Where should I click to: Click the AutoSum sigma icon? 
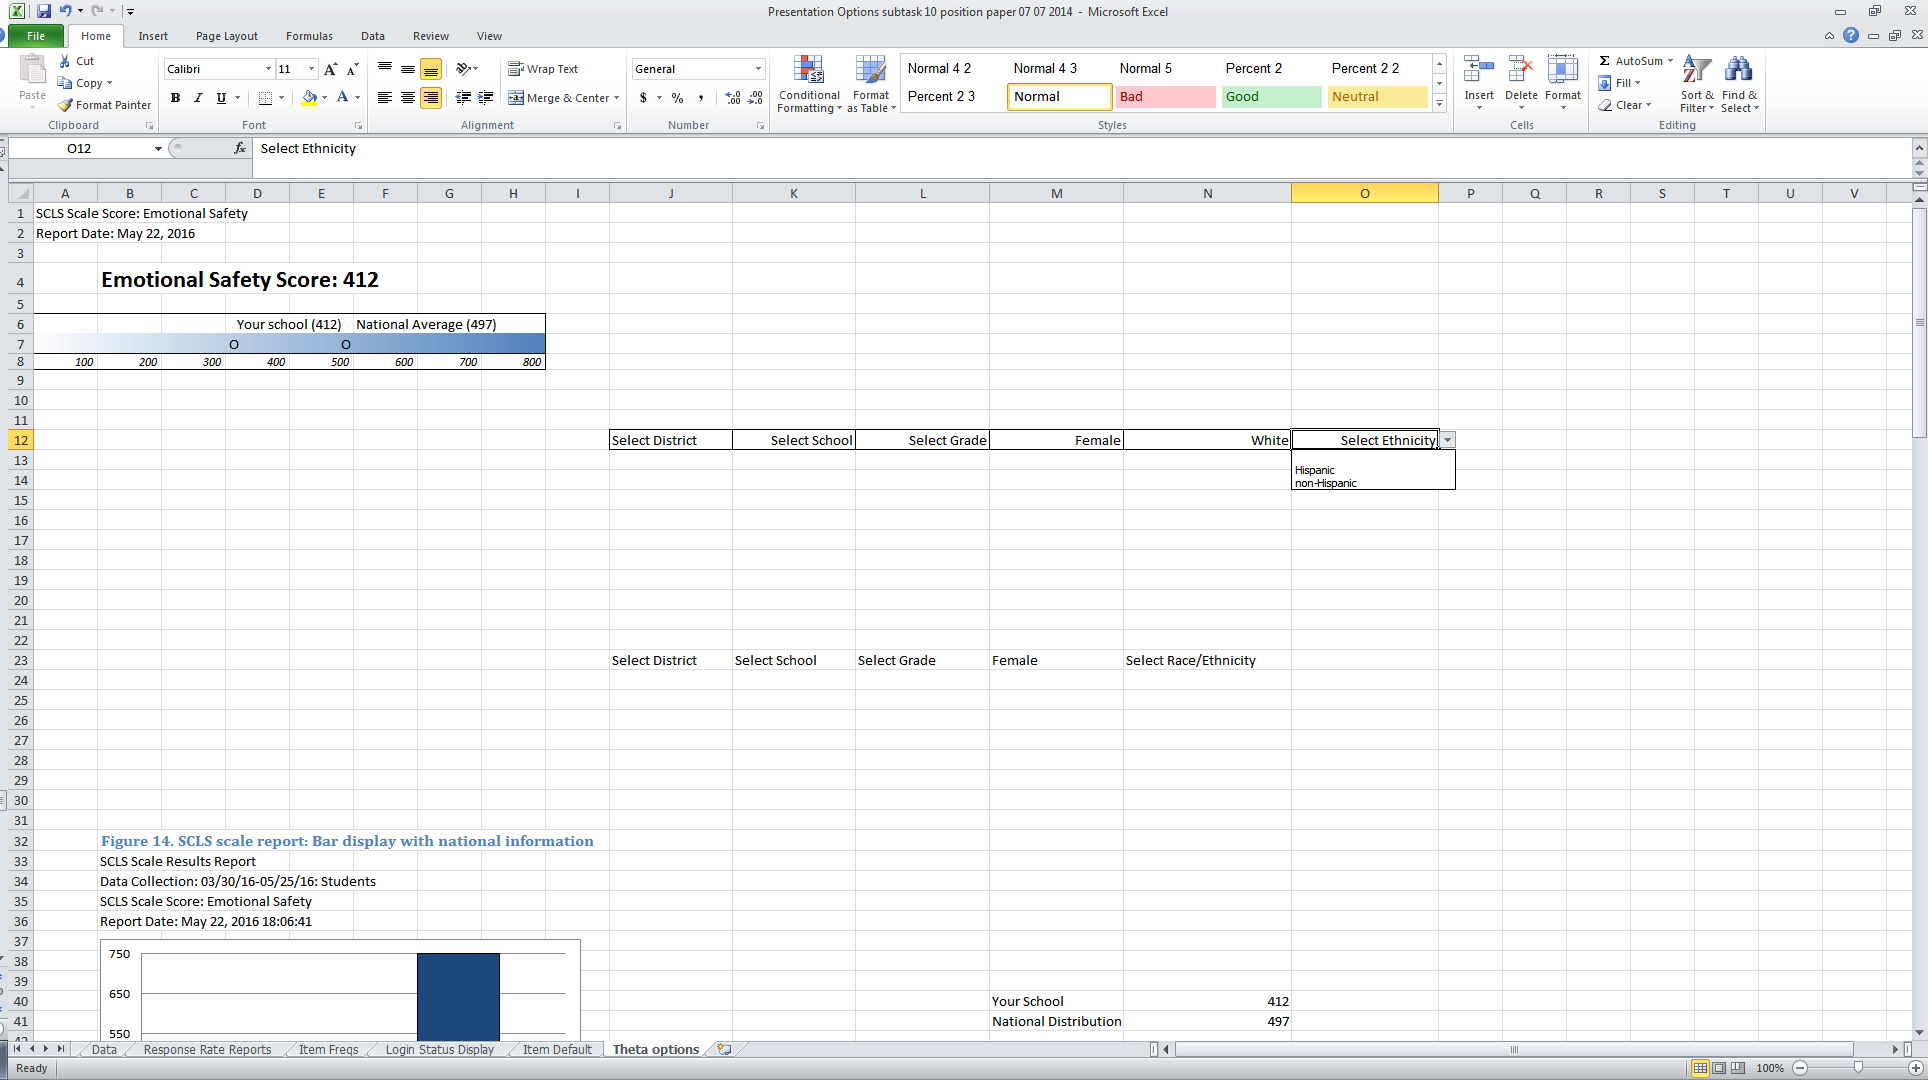point(1604,61)
